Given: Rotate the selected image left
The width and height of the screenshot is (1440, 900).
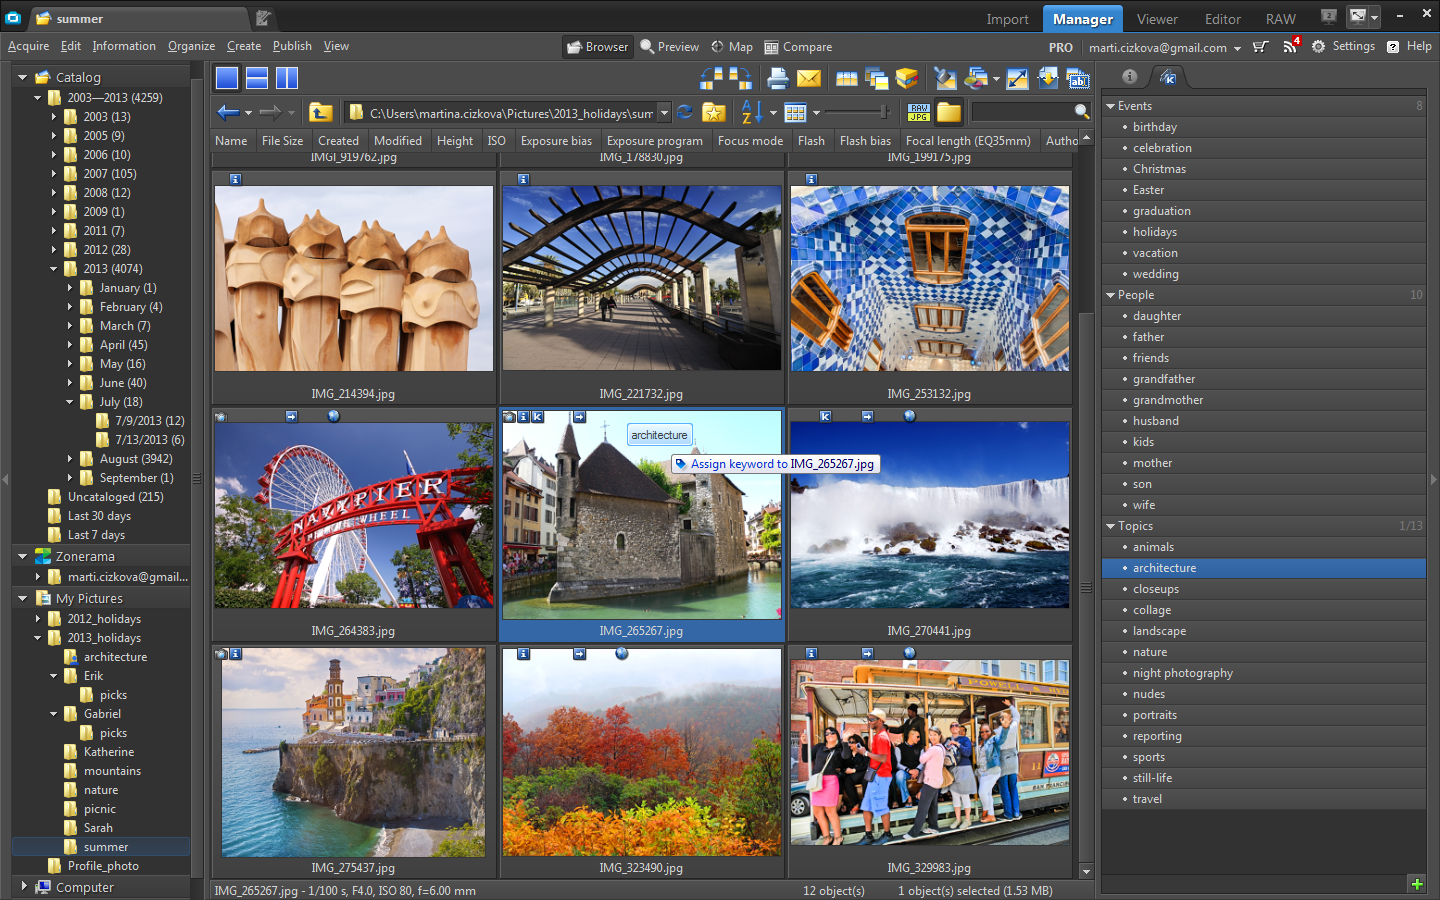Looking at the screenshot, I should pos(711,78).
